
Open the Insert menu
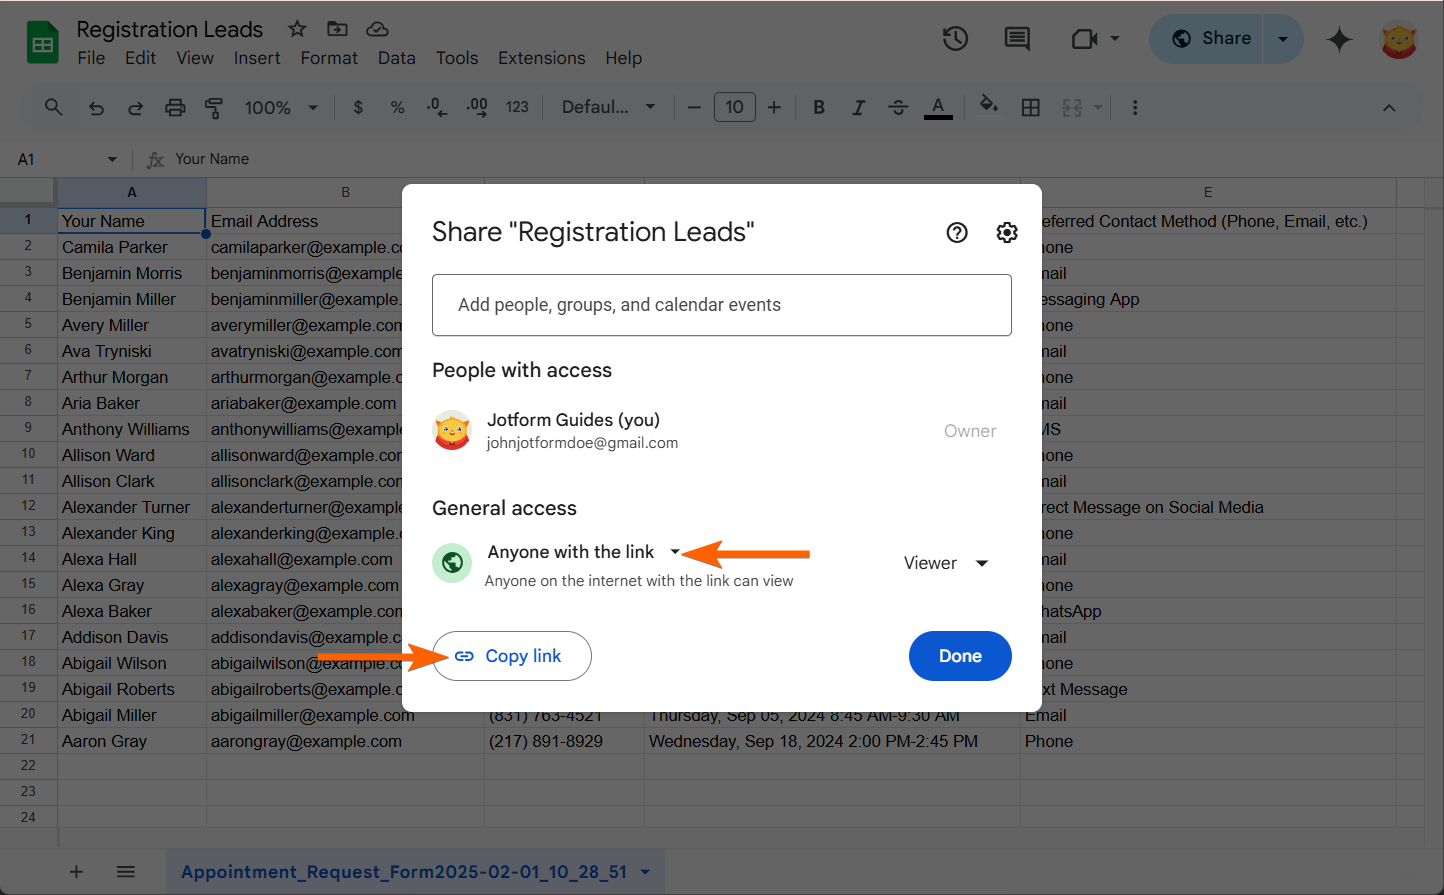pos(257,58)
